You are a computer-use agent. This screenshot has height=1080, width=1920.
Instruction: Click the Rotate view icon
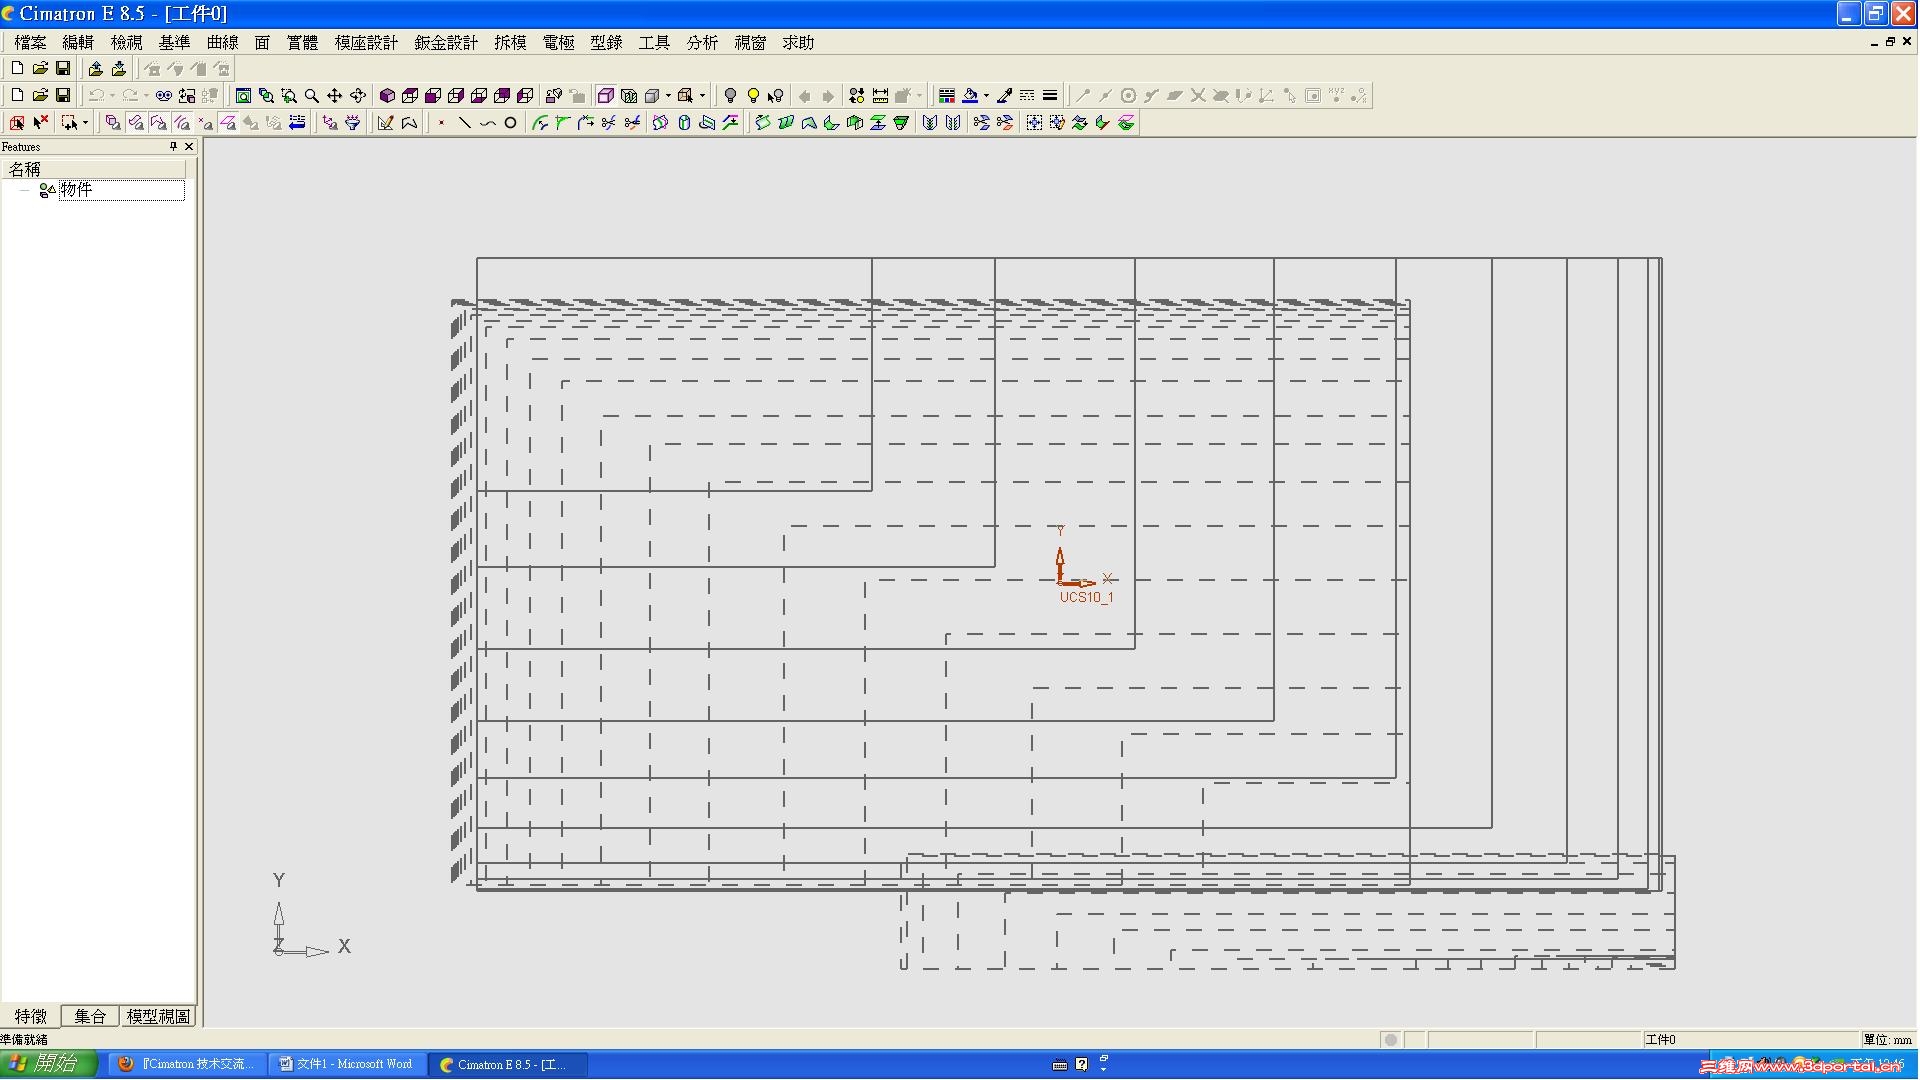[358, 96]
